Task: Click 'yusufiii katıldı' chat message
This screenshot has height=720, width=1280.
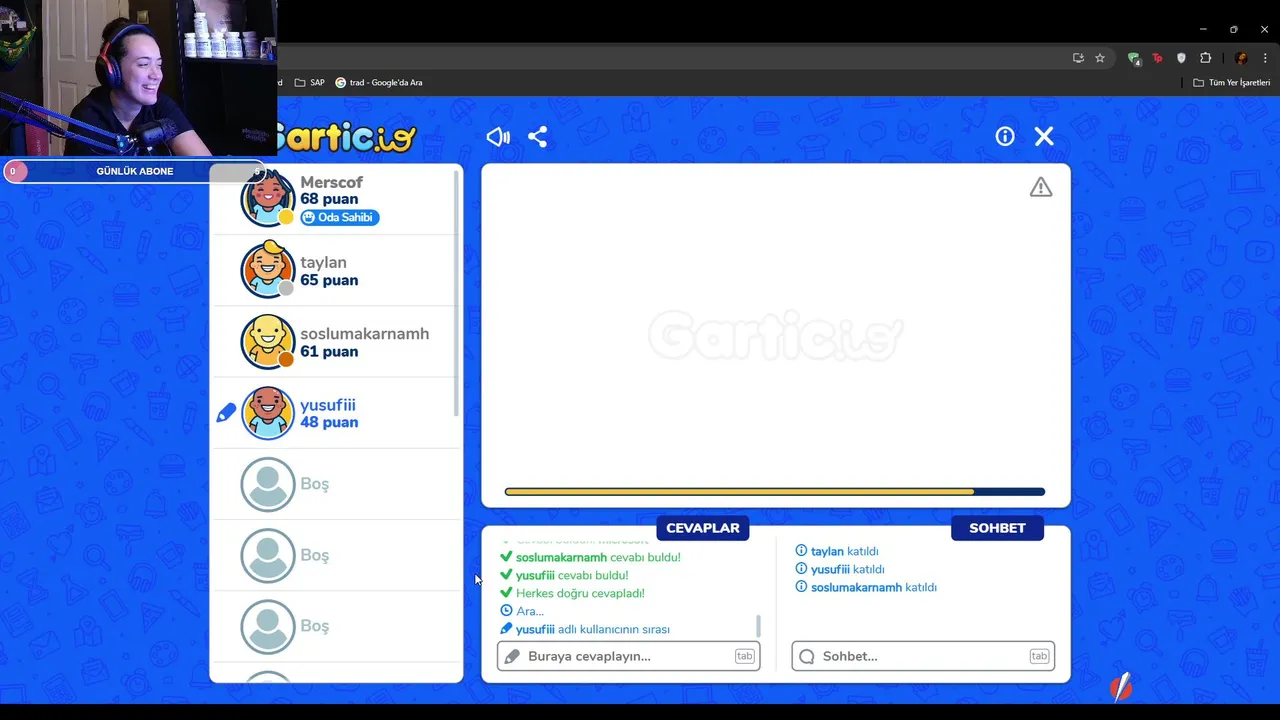Action: click(x=848, y=569)
